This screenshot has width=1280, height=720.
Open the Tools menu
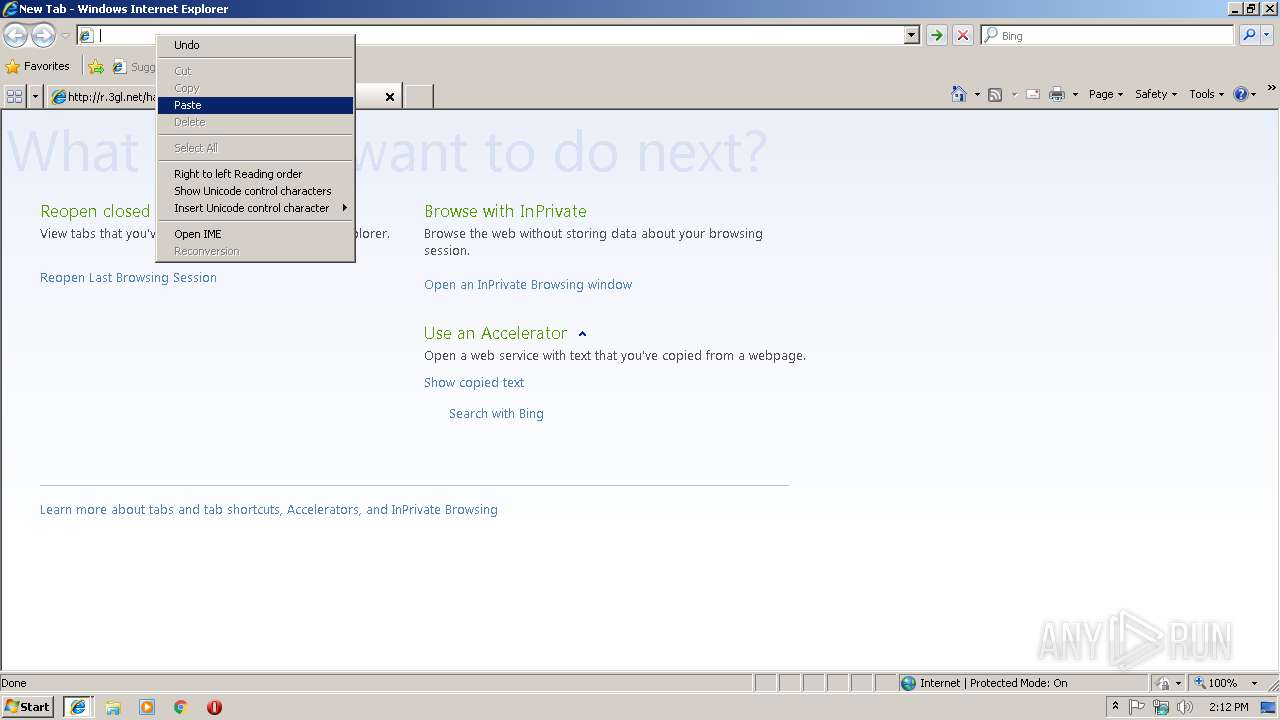(1206, 94)
